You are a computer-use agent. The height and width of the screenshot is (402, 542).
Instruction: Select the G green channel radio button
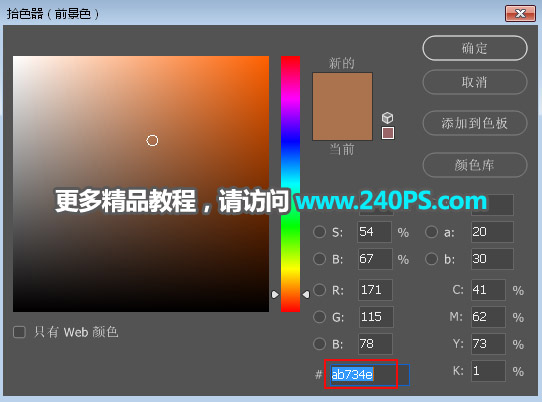coord(319,317)
